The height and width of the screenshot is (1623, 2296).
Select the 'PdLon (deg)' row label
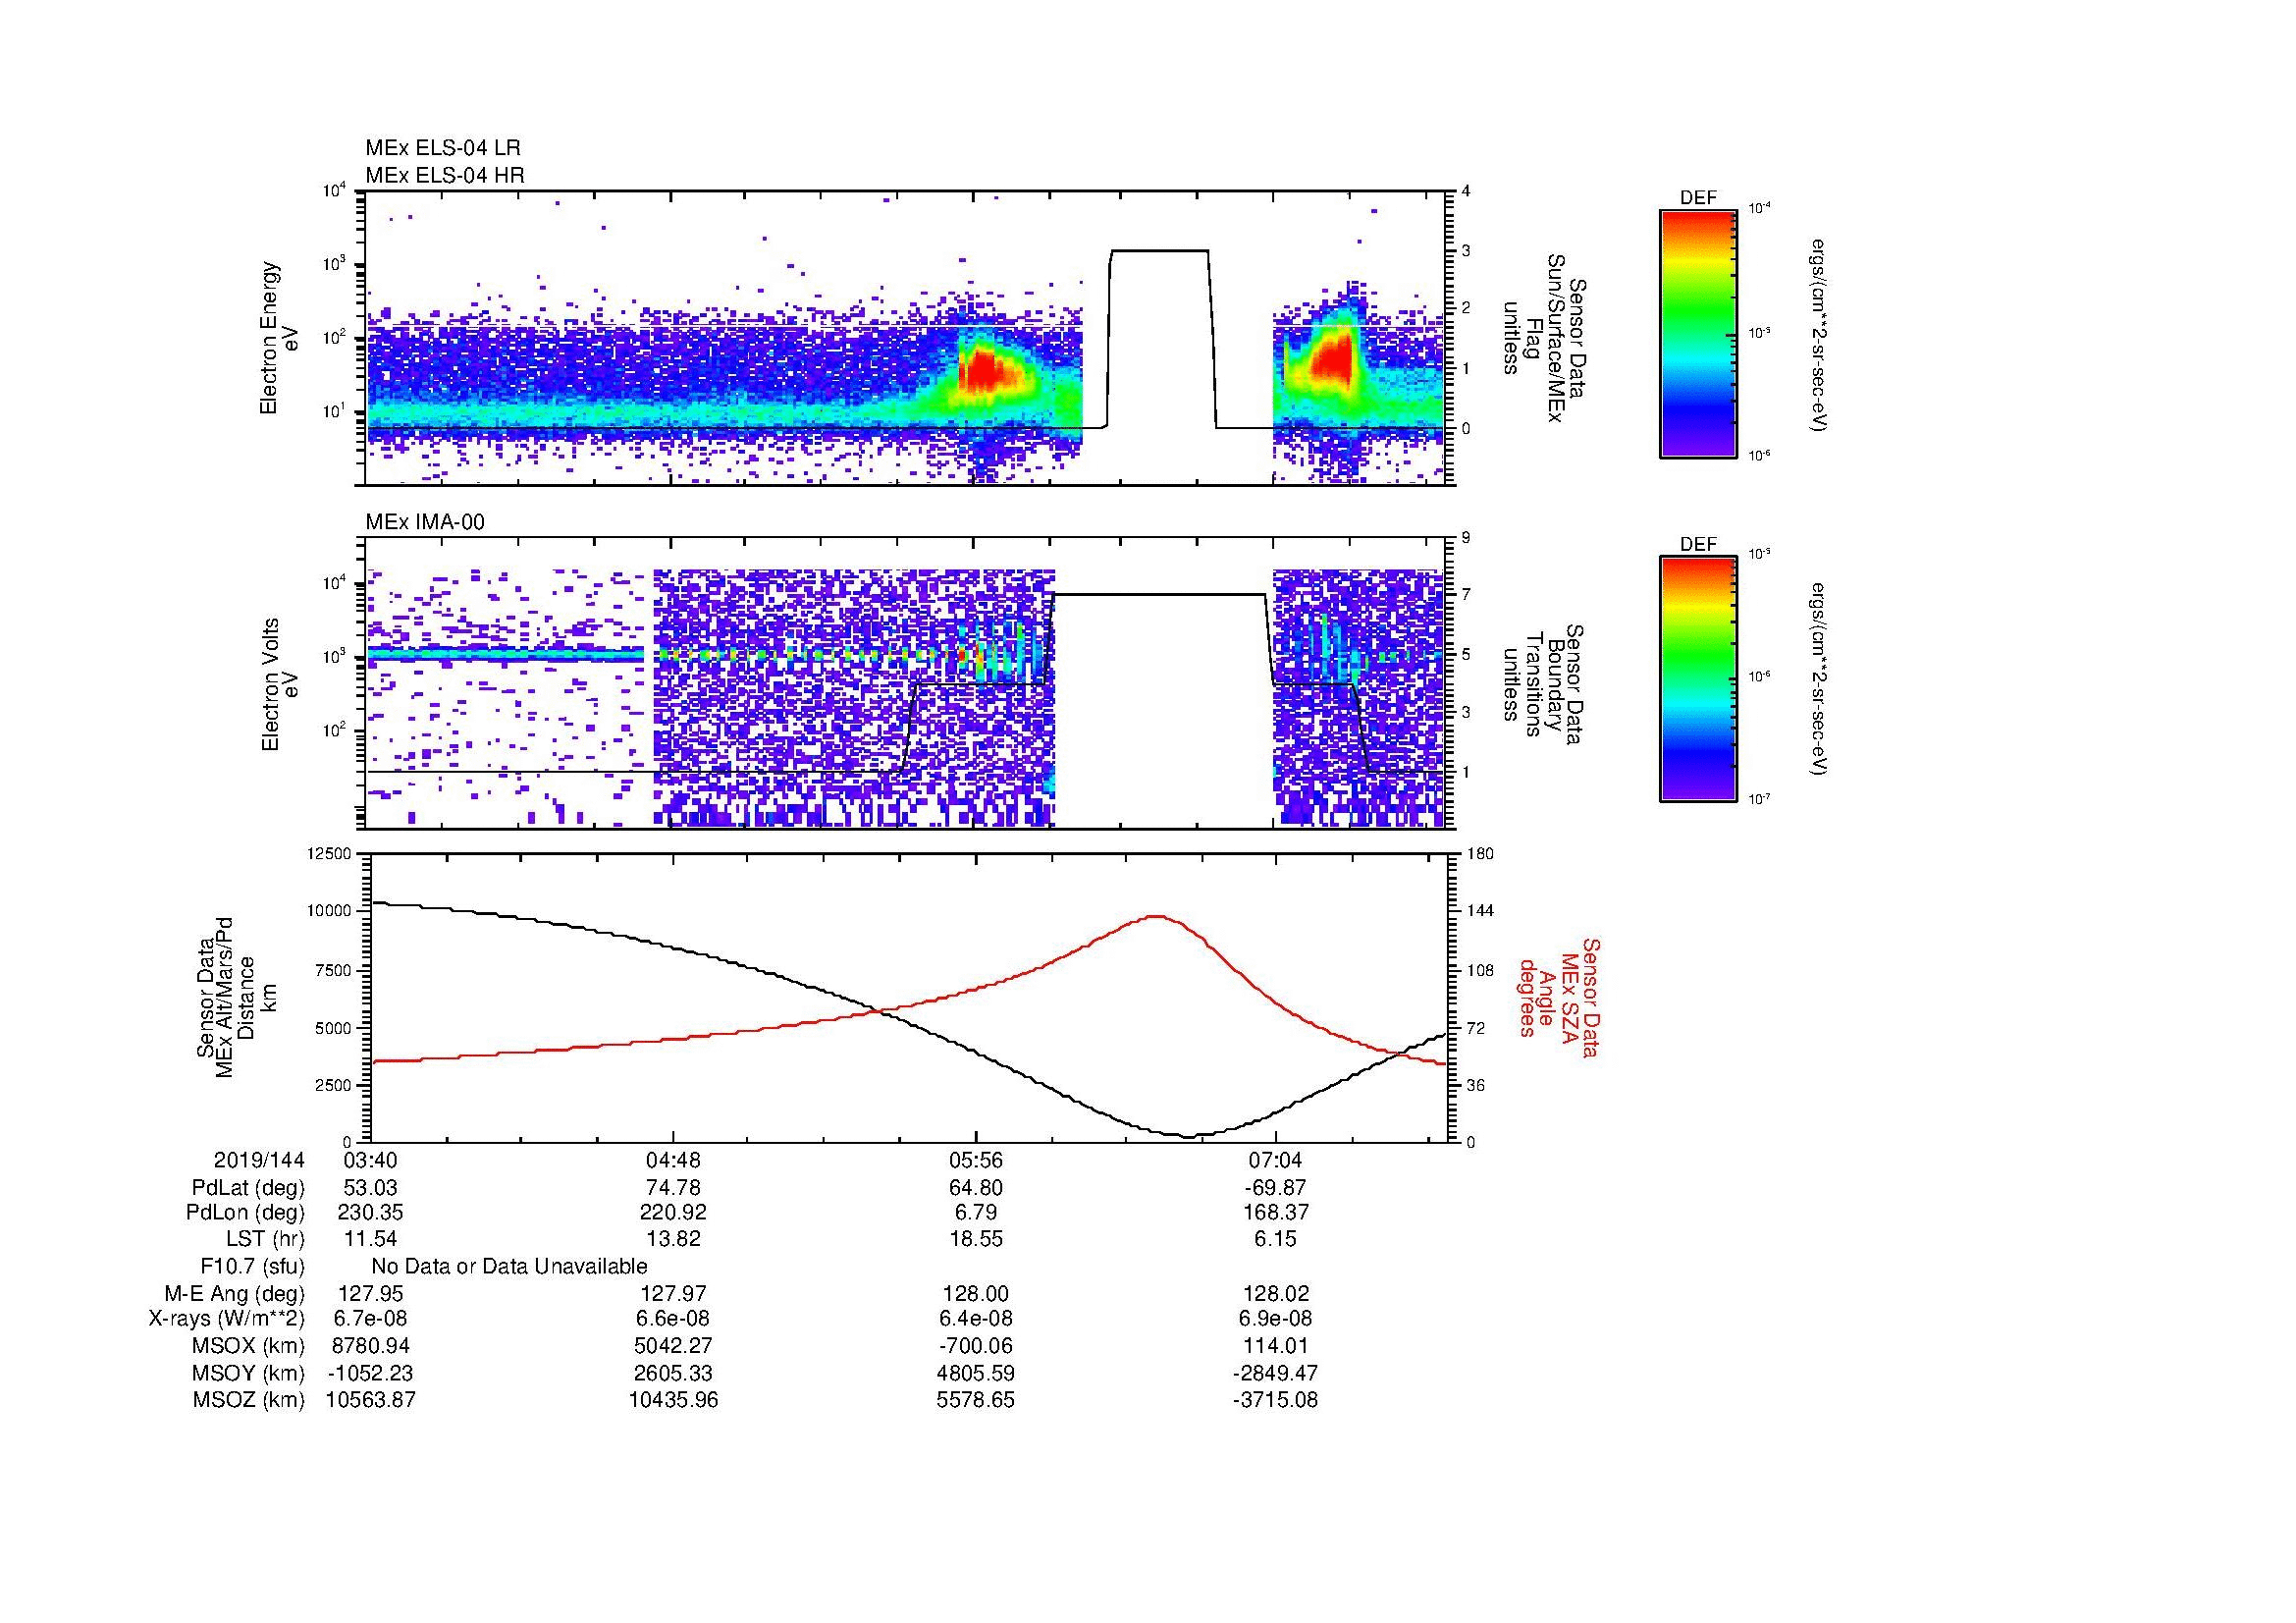tap(245, 1213)
